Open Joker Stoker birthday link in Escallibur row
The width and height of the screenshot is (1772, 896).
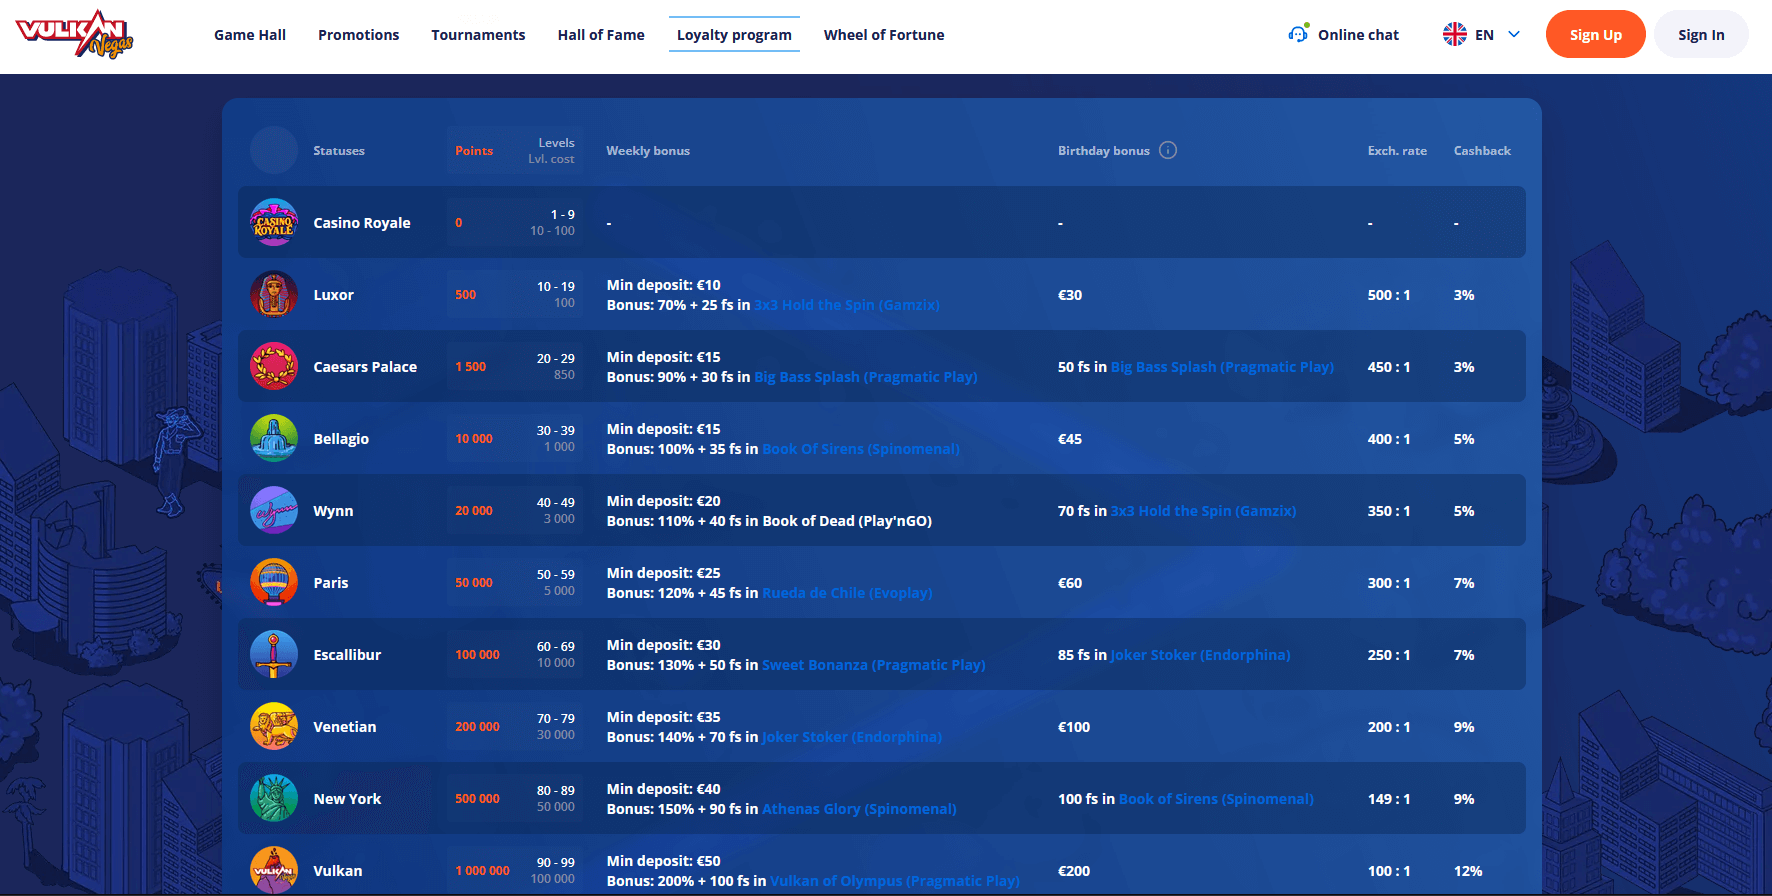click(x=1200, y=655)
